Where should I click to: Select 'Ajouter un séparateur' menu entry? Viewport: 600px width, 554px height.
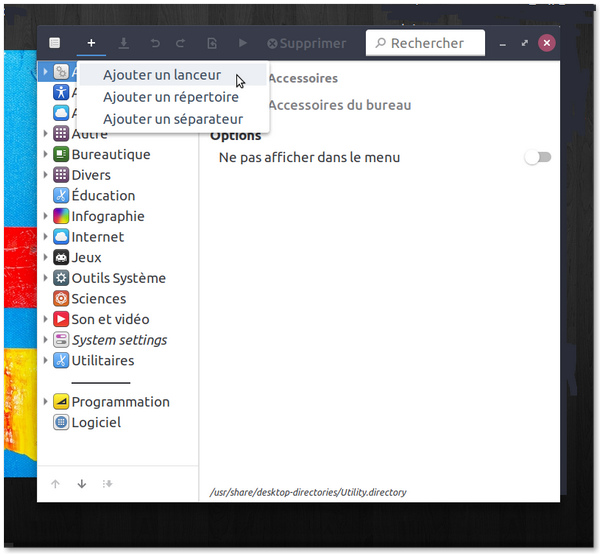[172, 119]
